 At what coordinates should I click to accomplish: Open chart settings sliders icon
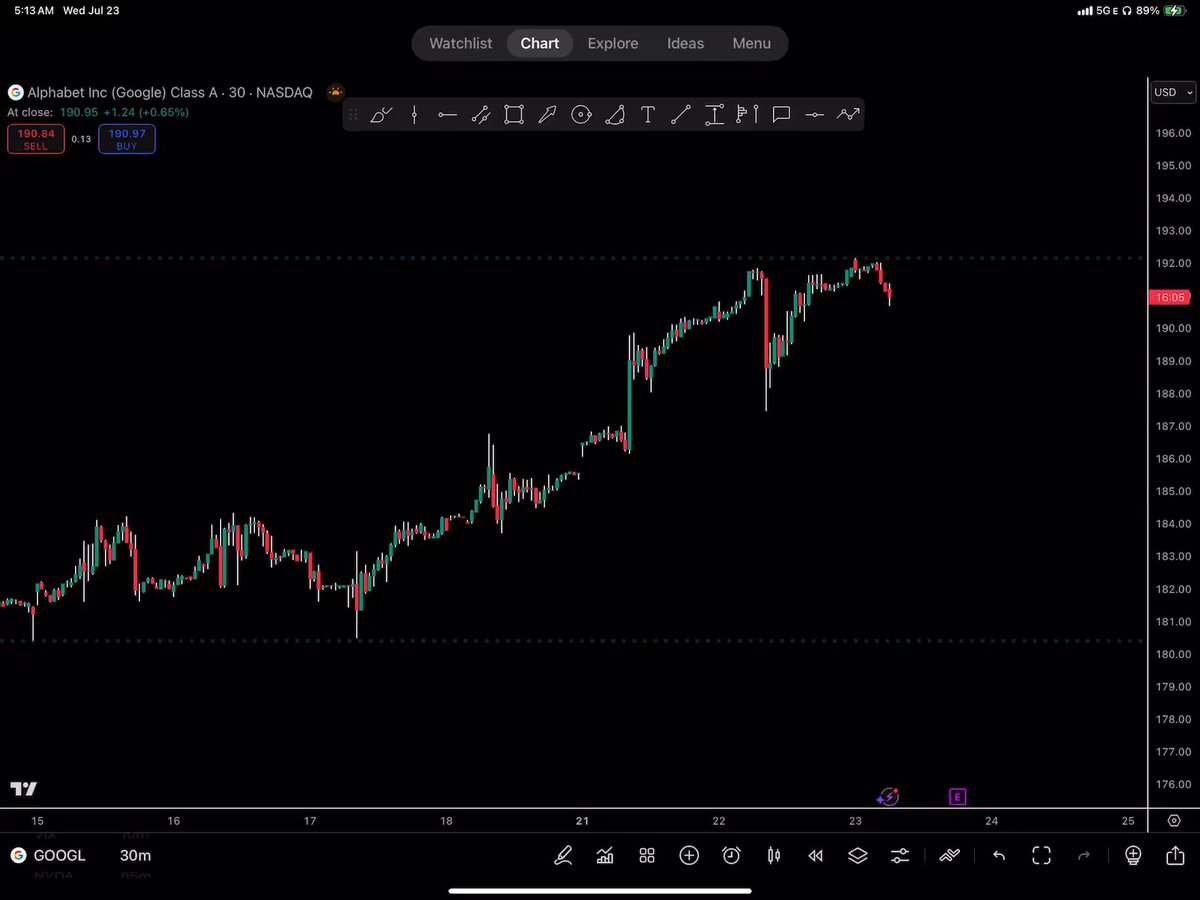pyautogui.click(x=900, y=856)
